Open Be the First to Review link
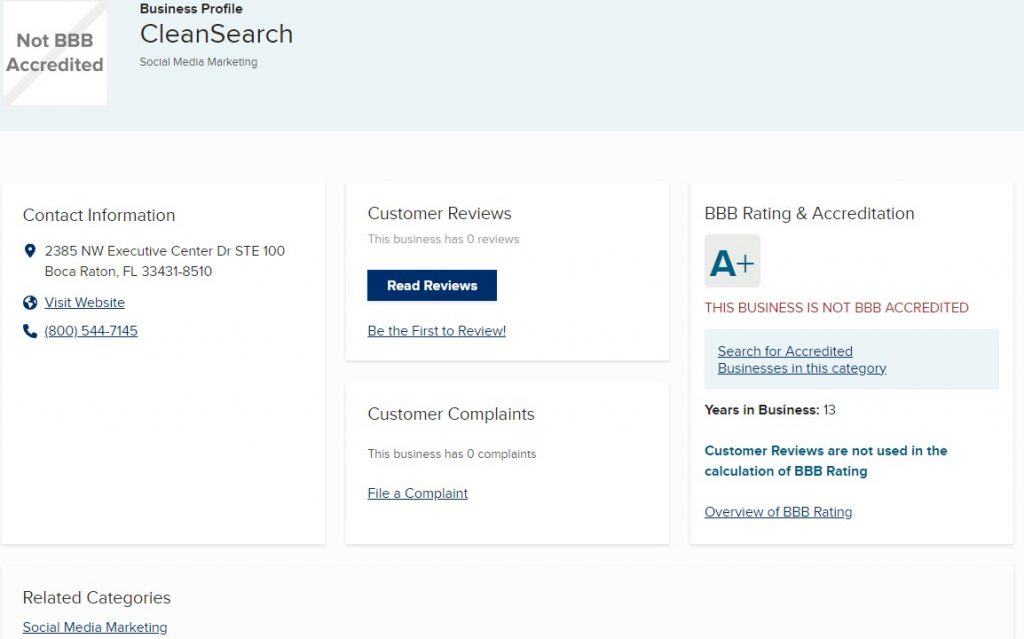The height and width of the screenshot is (639, 1024). pyautogui.click(x=436, y=331)
